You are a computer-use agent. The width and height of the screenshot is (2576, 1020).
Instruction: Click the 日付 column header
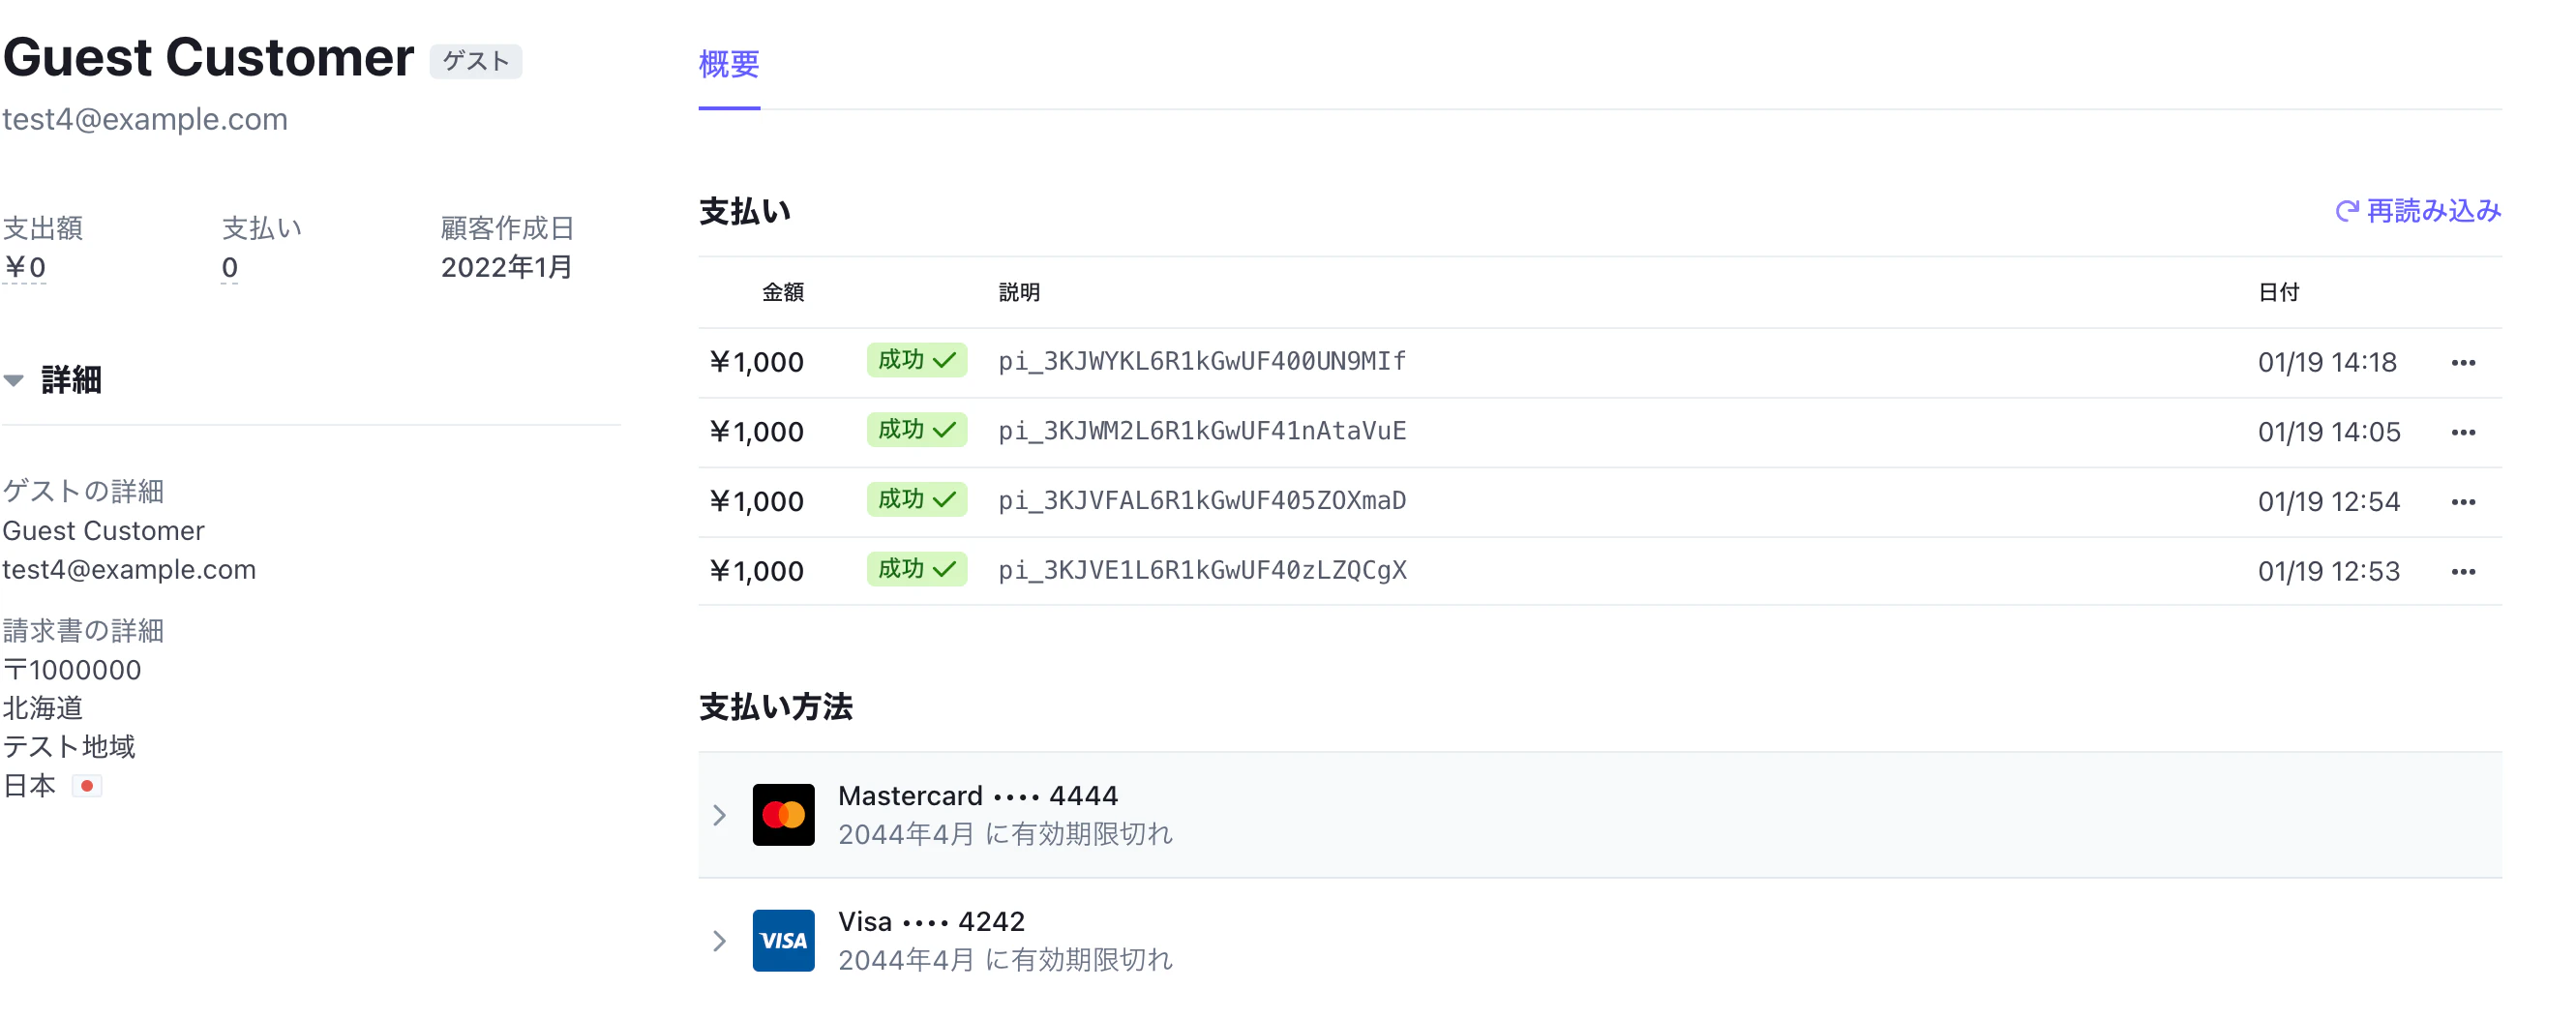pos(2278,292)
